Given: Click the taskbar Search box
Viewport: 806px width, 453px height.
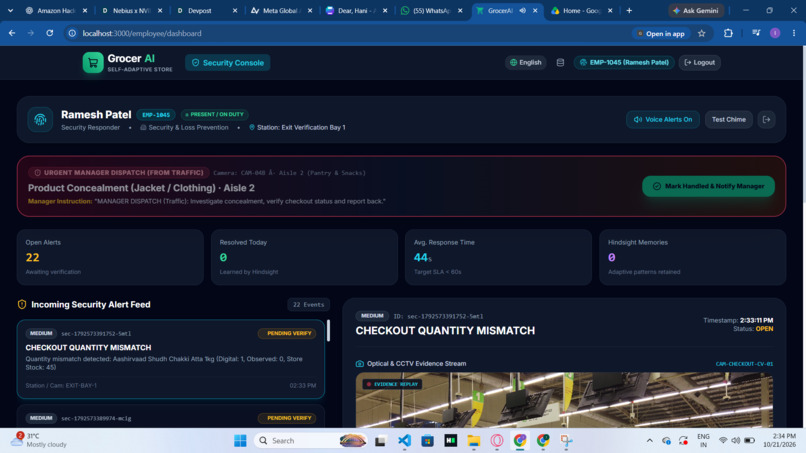Looking at the screenshot, I should click(x=310, y=441).
